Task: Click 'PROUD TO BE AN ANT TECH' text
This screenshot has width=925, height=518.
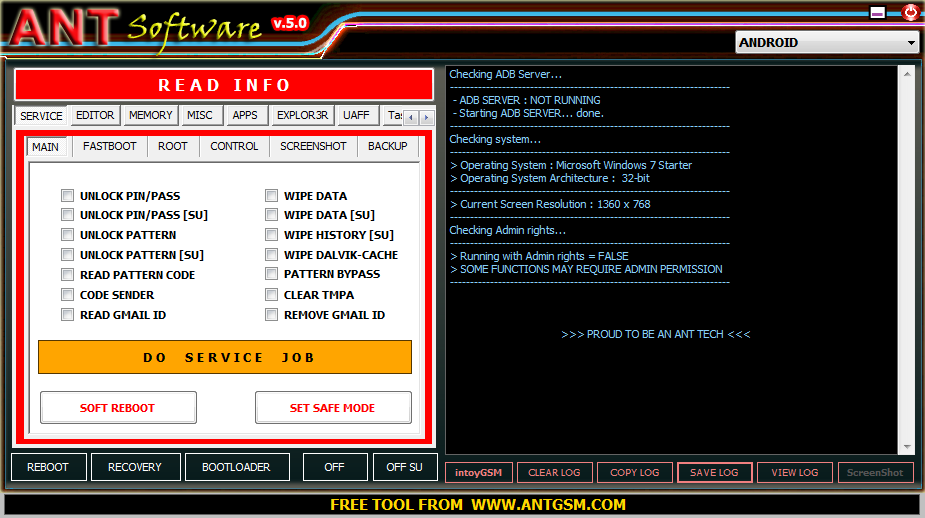Action: coord(655,335)
